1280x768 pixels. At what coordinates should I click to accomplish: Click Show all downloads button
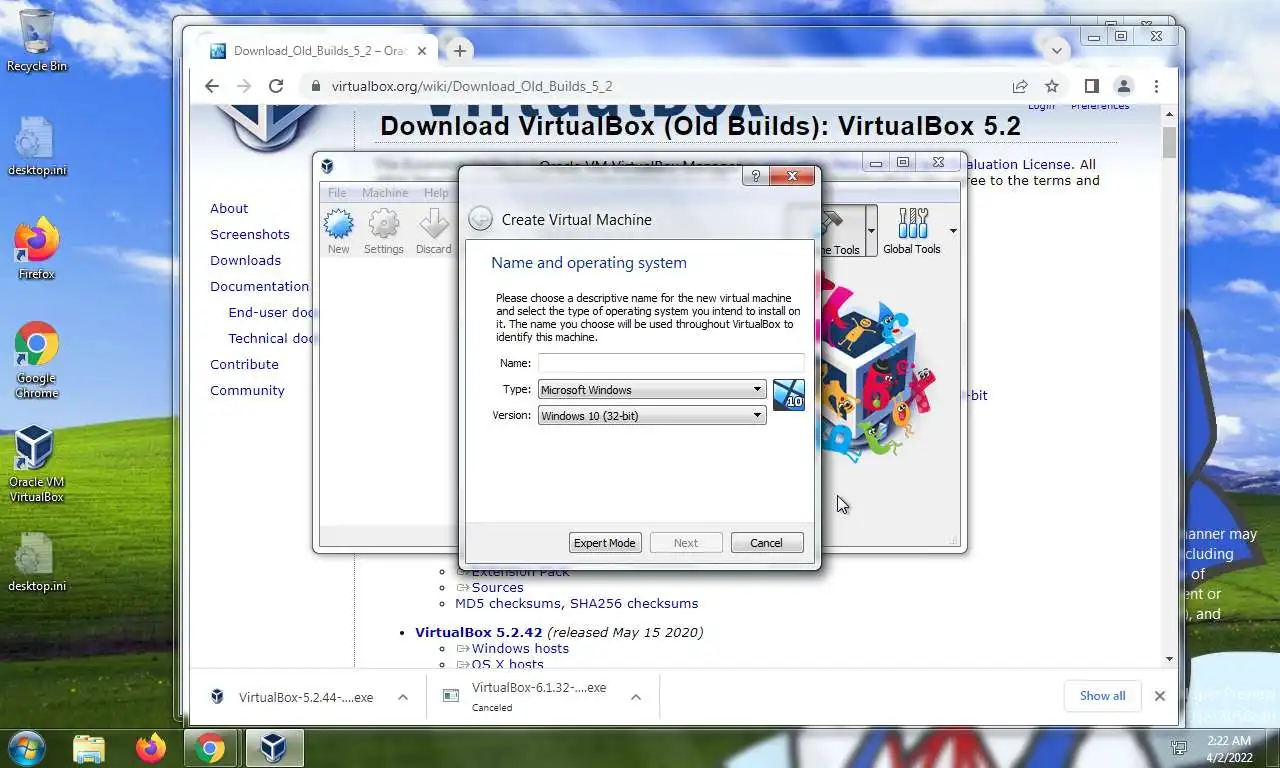[1102, 696]
